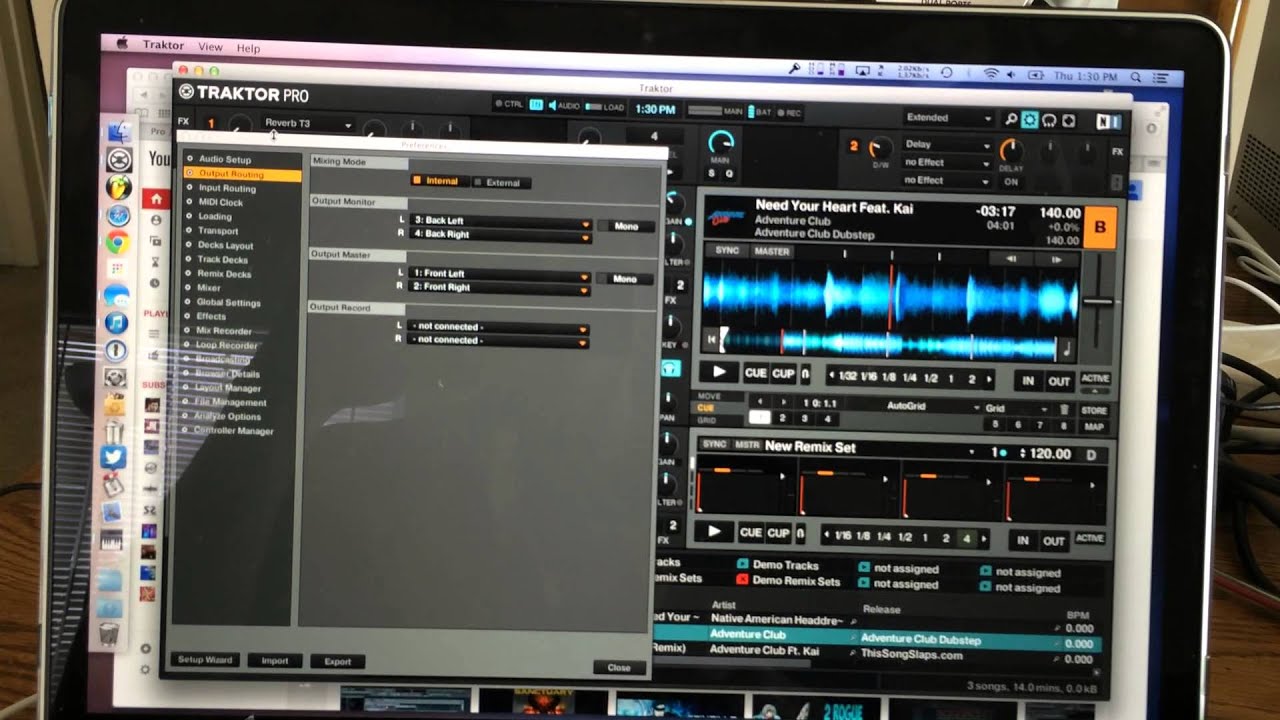1280x720 pixels.
Task: Click the Native Instruments NI logo
Action: pyautogui.click(x=1108, y=122)
